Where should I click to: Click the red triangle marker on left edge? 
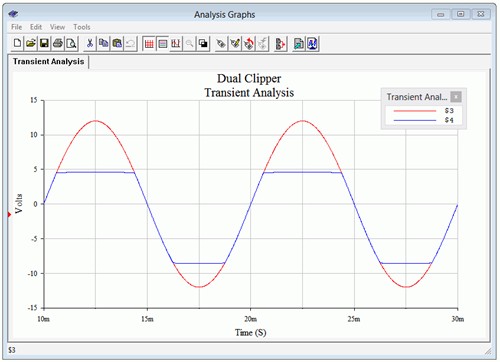coord(9,214)
